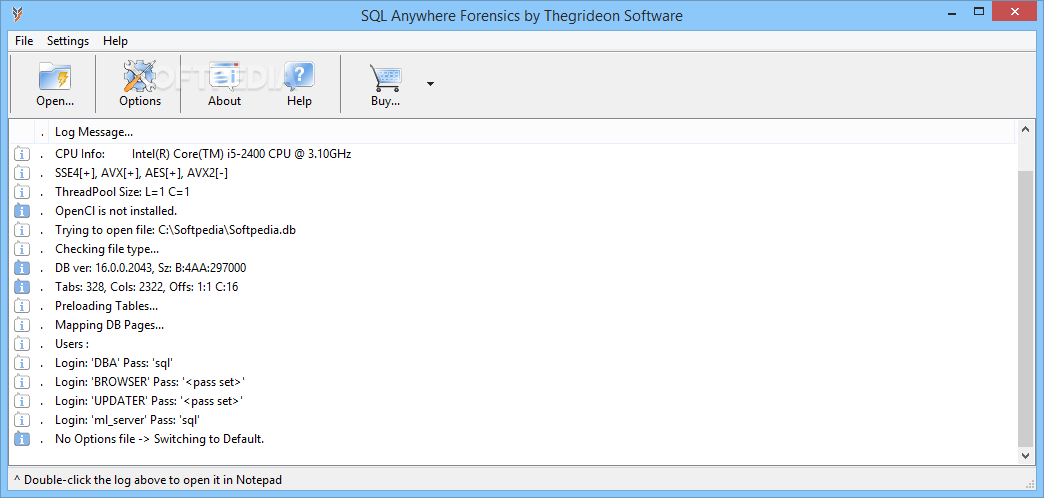The width and height of the screenshot is (1044, 498).
Task: Select 'DB ver: 16.0.0.2043' log line
Action: pos(150,268)
